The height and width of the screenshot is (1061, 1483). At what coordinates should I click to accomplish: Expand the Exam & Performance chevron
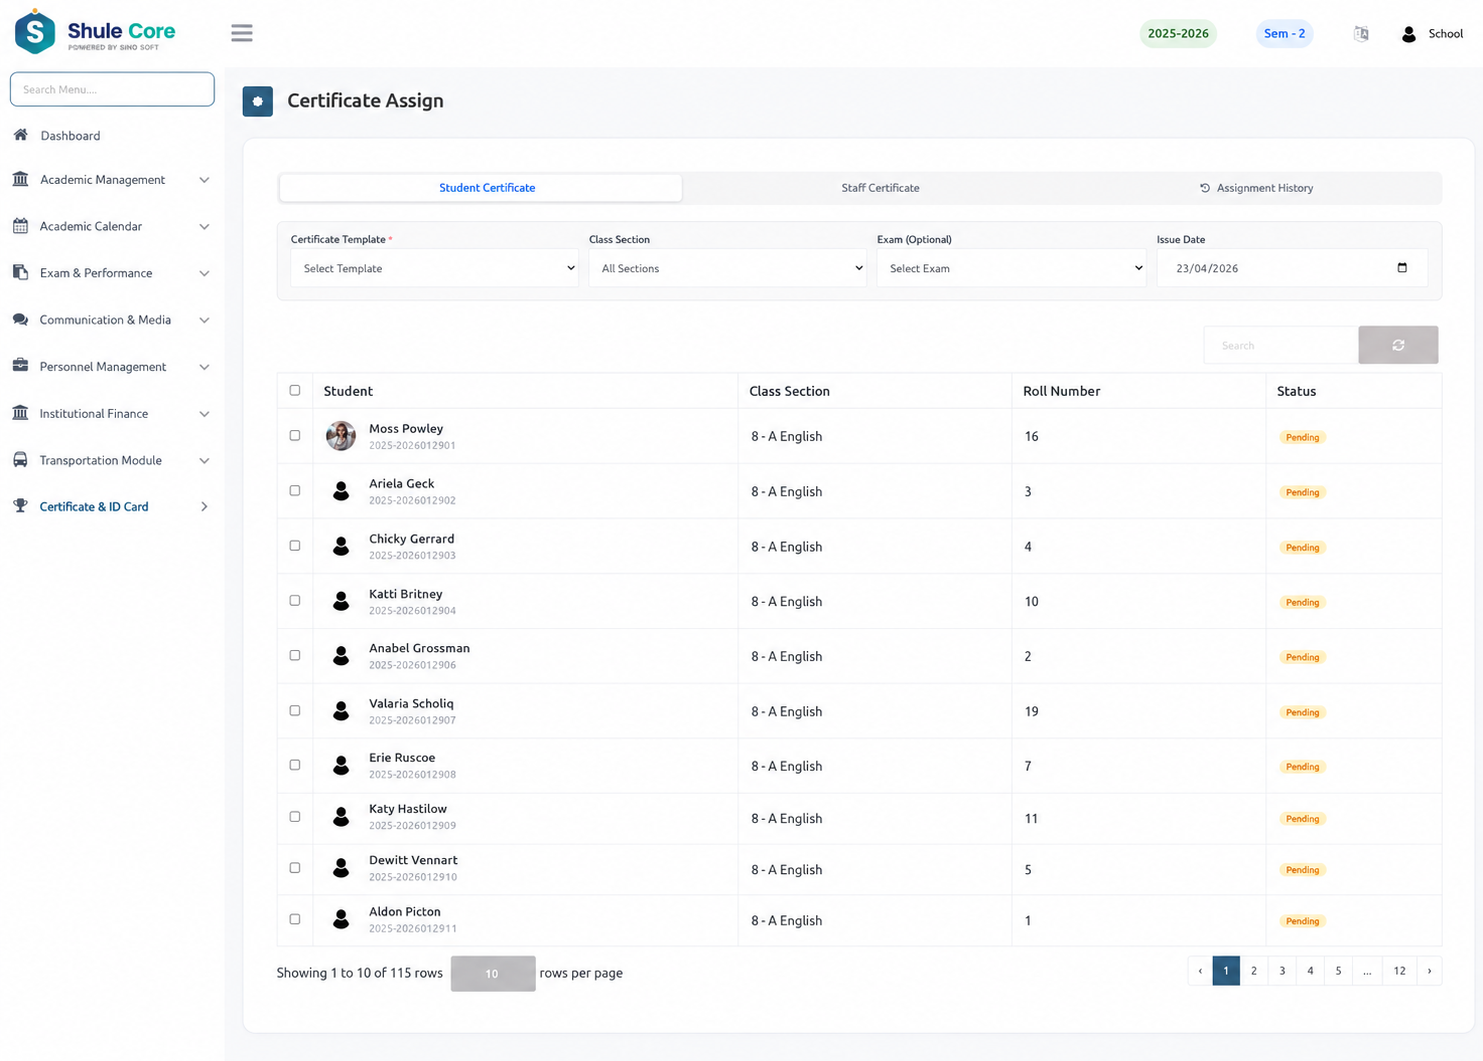point(204,273)
